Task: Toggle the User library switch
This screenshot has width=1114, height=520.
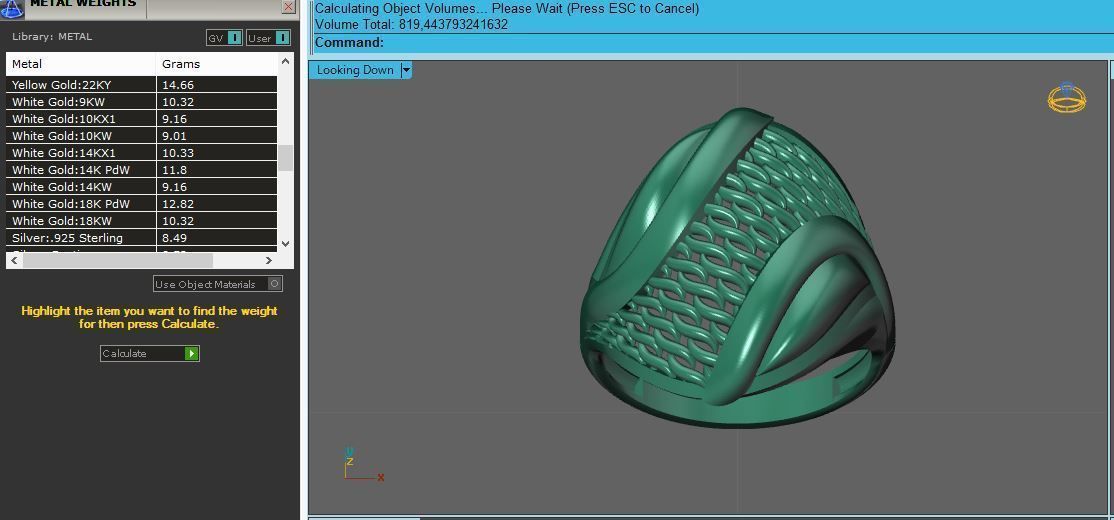Action: [282, 38]
